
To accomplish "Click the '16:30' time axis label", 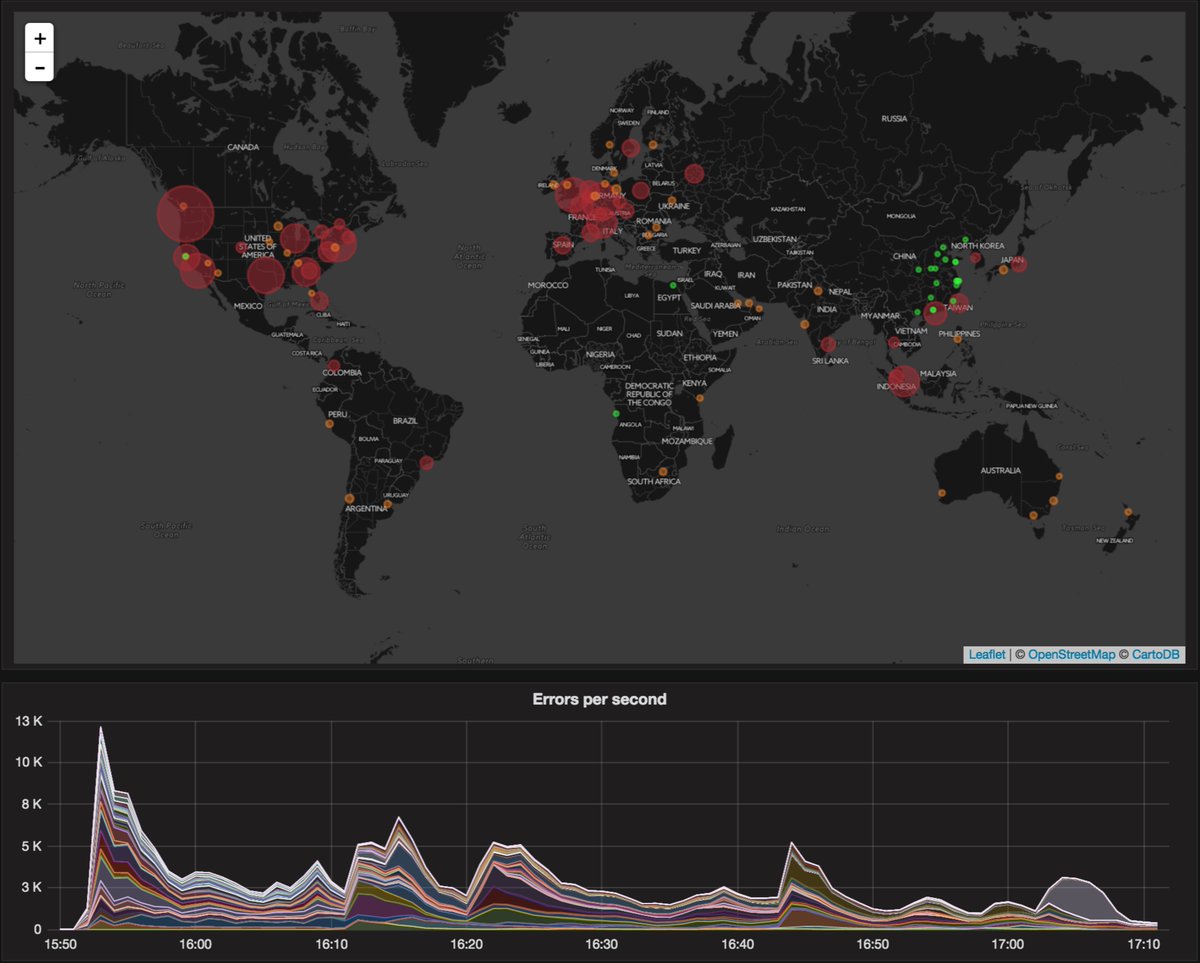I will 602,944.
